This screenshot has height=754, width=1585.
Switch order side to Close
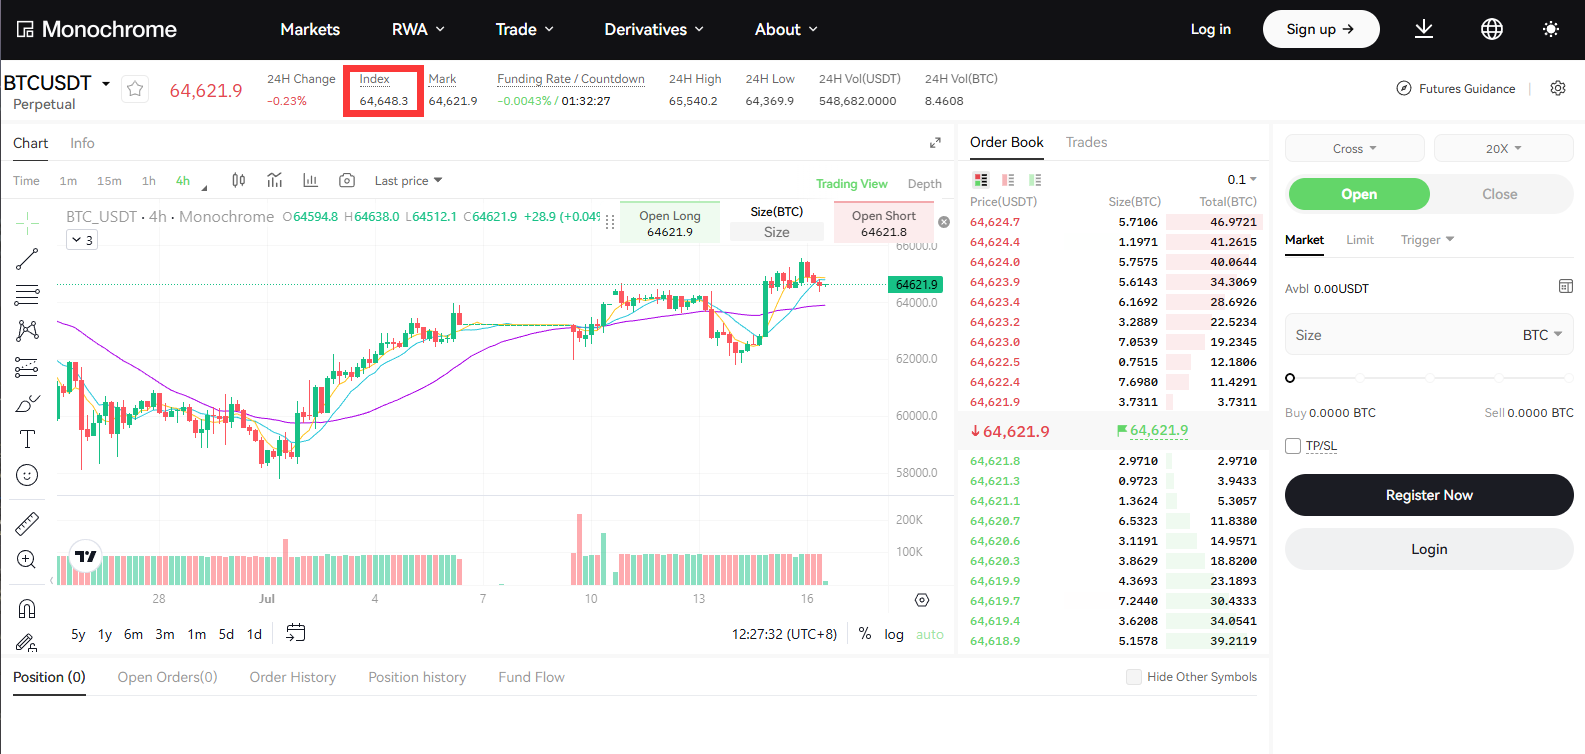coord(1500,194)
